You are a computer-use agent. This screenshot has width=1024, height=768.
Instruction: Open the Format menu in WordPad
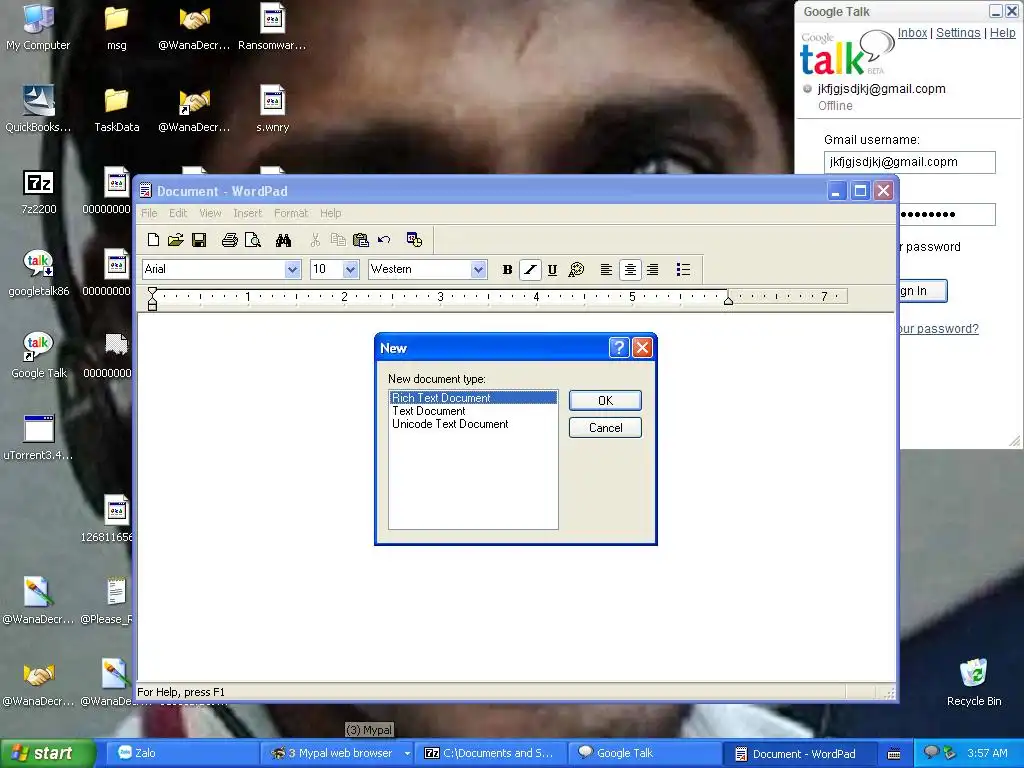291,213
